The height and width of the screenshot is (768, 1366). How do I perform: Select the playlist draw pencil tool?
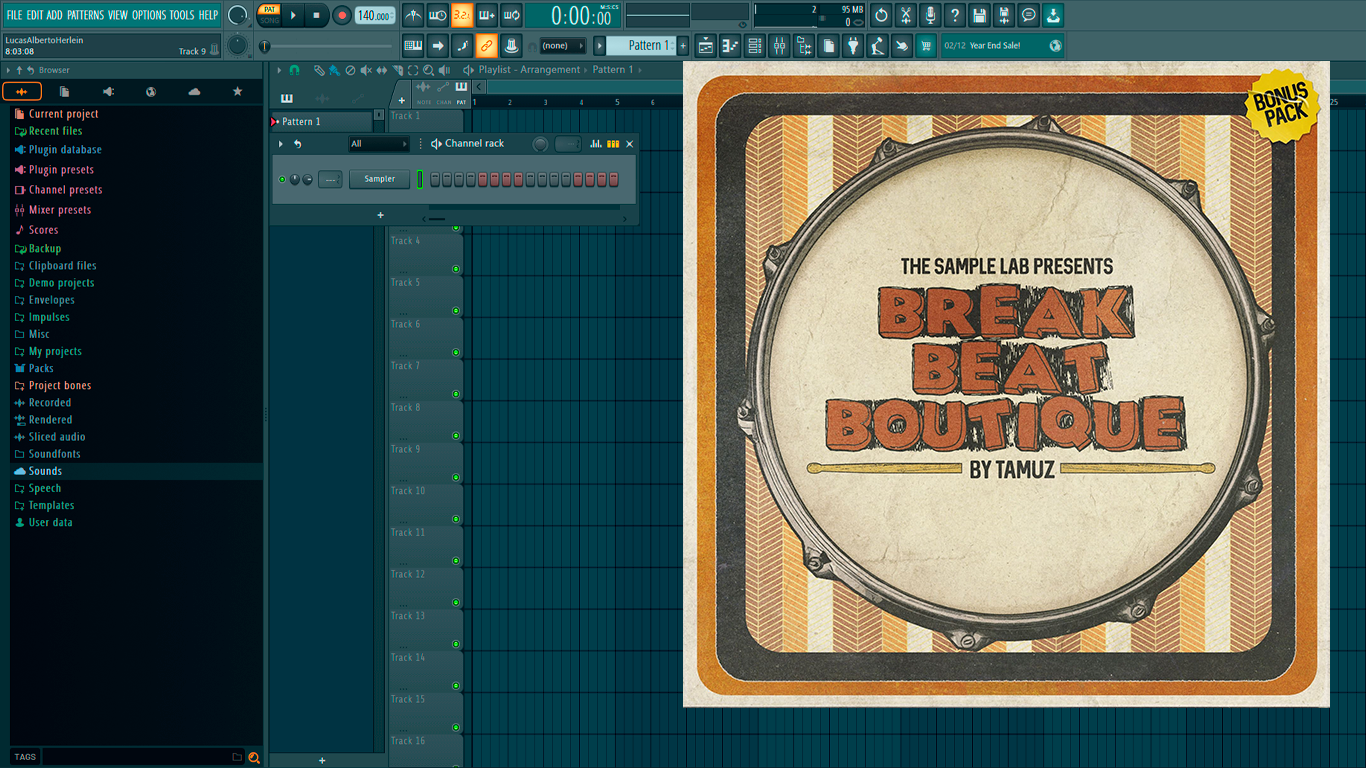pos(319,70)
